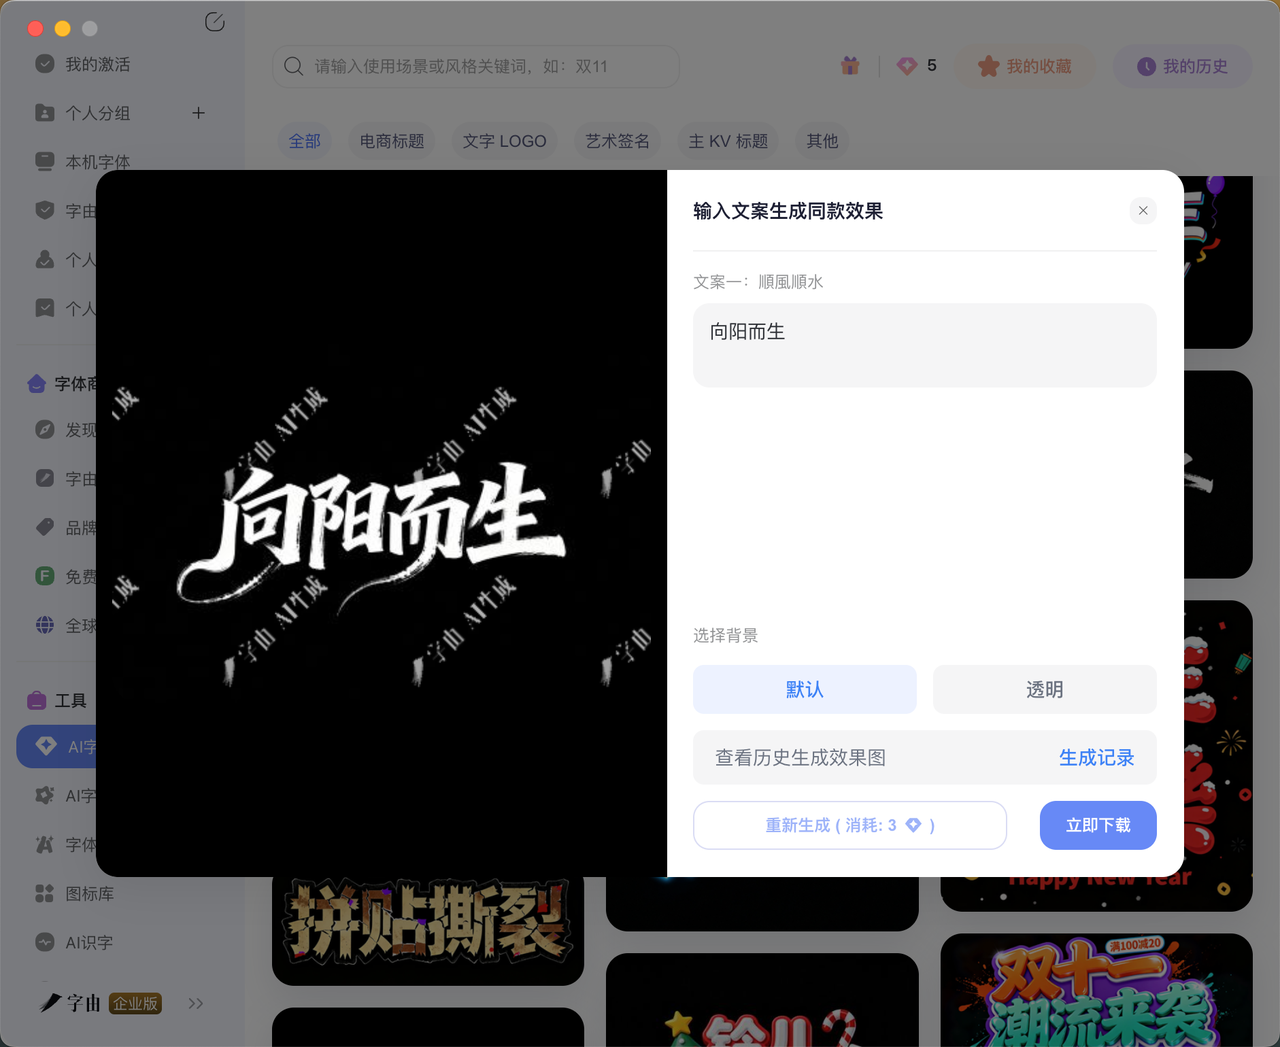Open the 发现 discovery compass icon
The image size is (1280, 1047).
pos(46,430)
